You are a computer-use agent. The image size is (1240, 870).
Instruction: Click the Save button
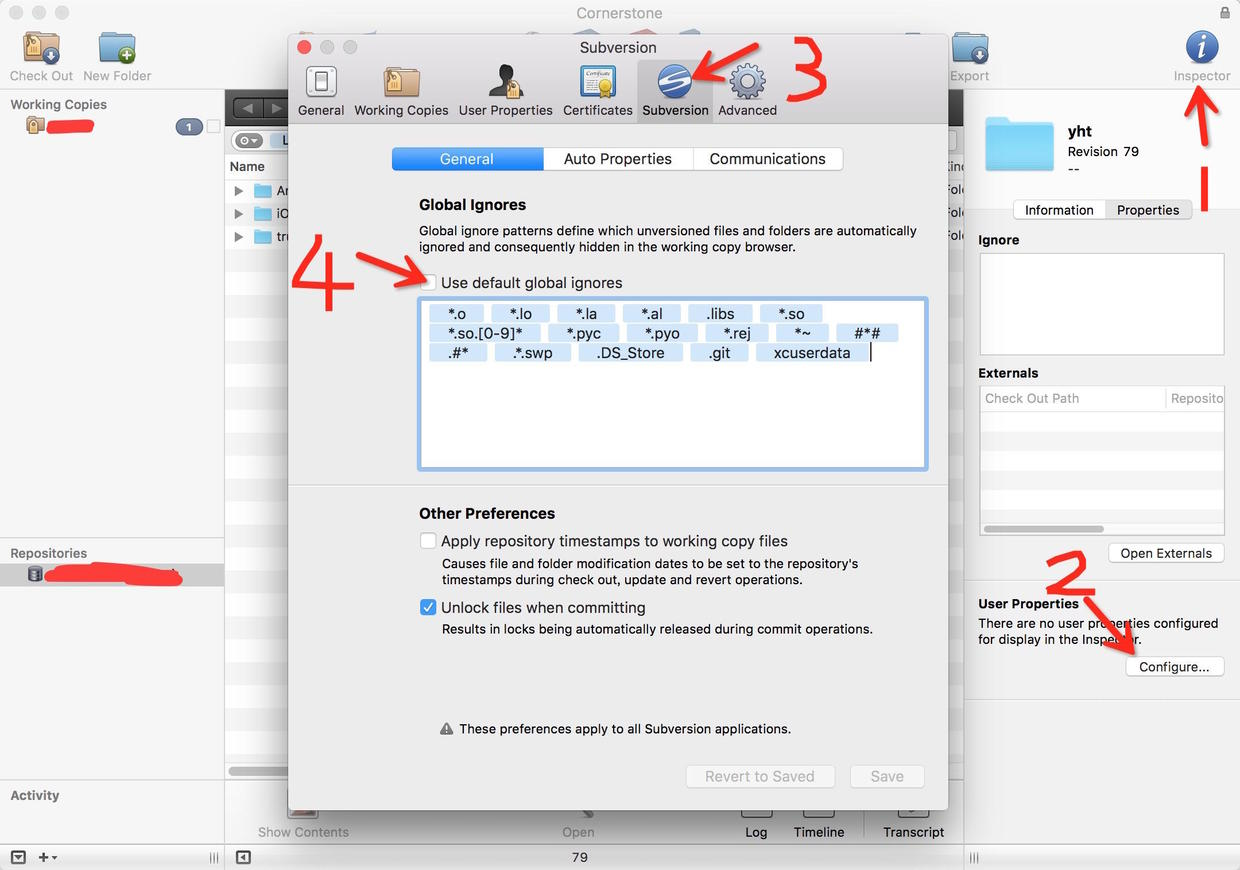[x=887, y=776]
